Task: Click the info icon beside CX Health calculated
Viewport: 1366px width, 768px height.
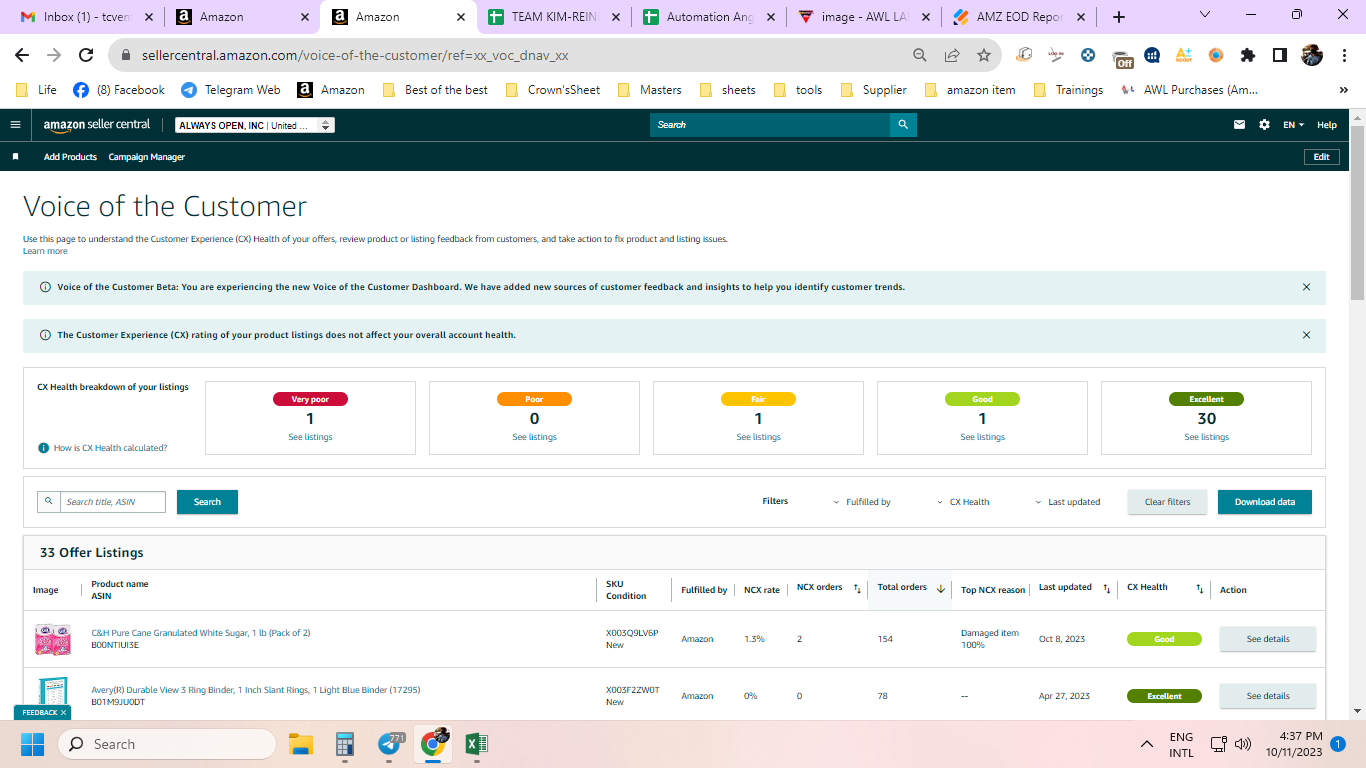Action: coord(43,448)
